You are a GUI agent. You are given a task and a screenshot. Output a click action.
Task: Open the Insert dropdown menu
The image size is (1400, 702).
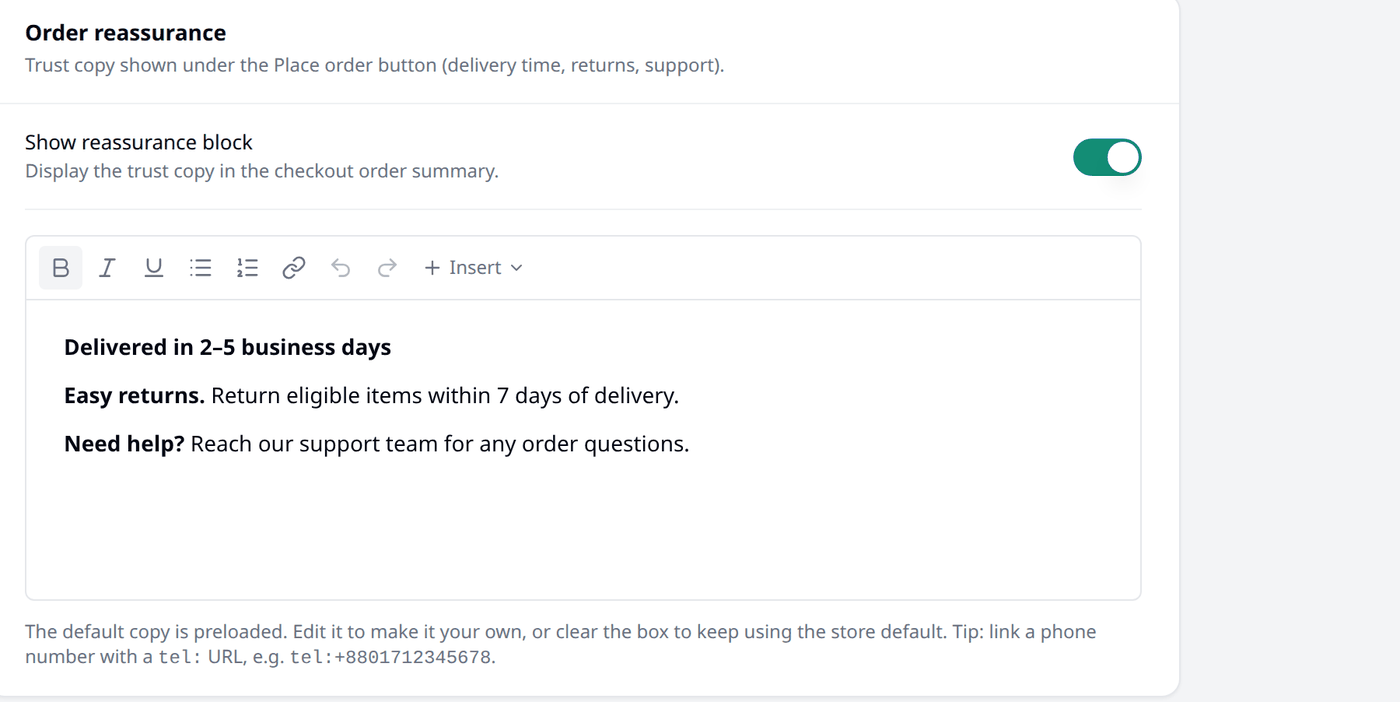pyautogui.click(x=473, y=268)
